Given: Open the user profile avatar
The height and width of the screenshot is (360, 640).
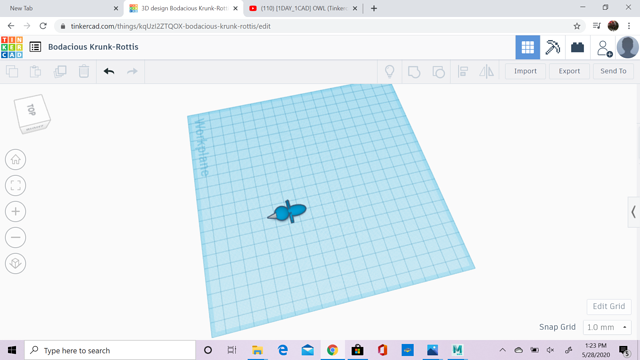Looking at the screenshot, I should point(627,47).
